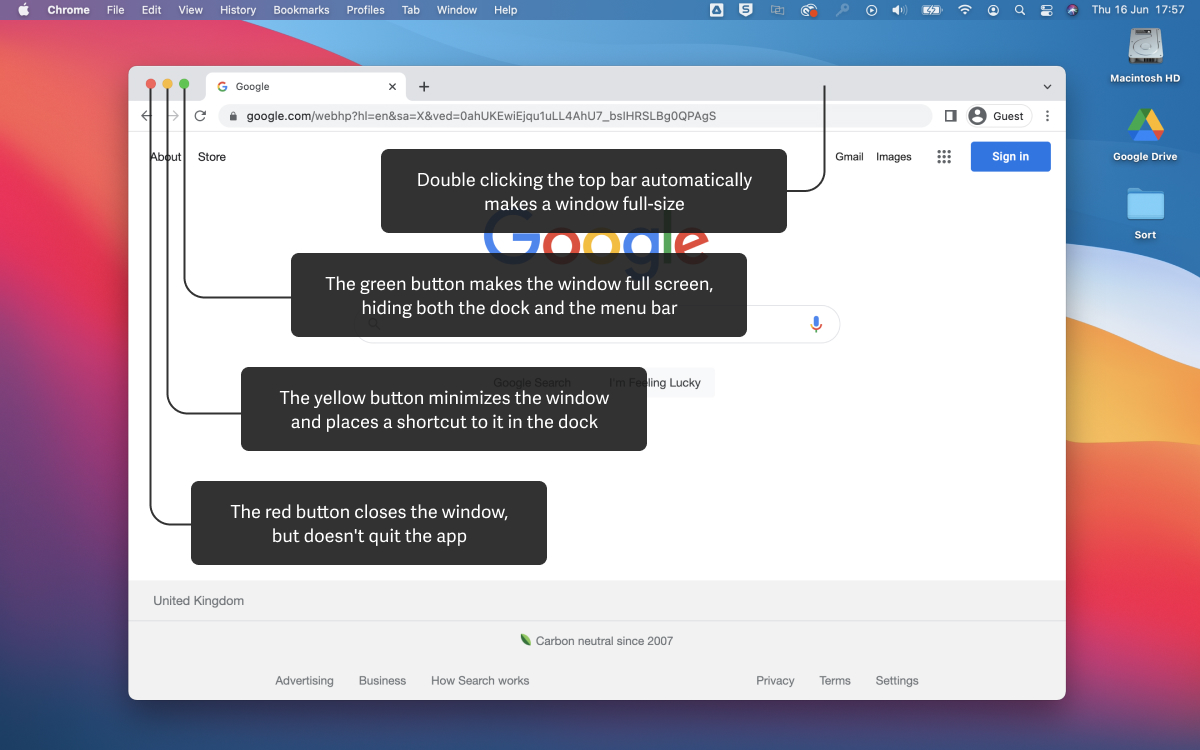Open the Now Playing menu bar icon
Viewport: 1200px width, 750px height.
(x=871, y=10)
